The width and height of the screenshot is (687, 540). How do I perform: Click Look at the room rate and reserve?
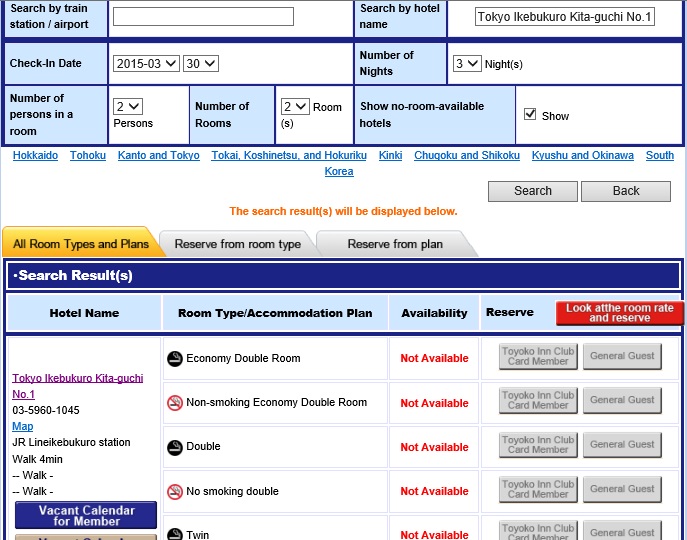[x=620, y=313]
